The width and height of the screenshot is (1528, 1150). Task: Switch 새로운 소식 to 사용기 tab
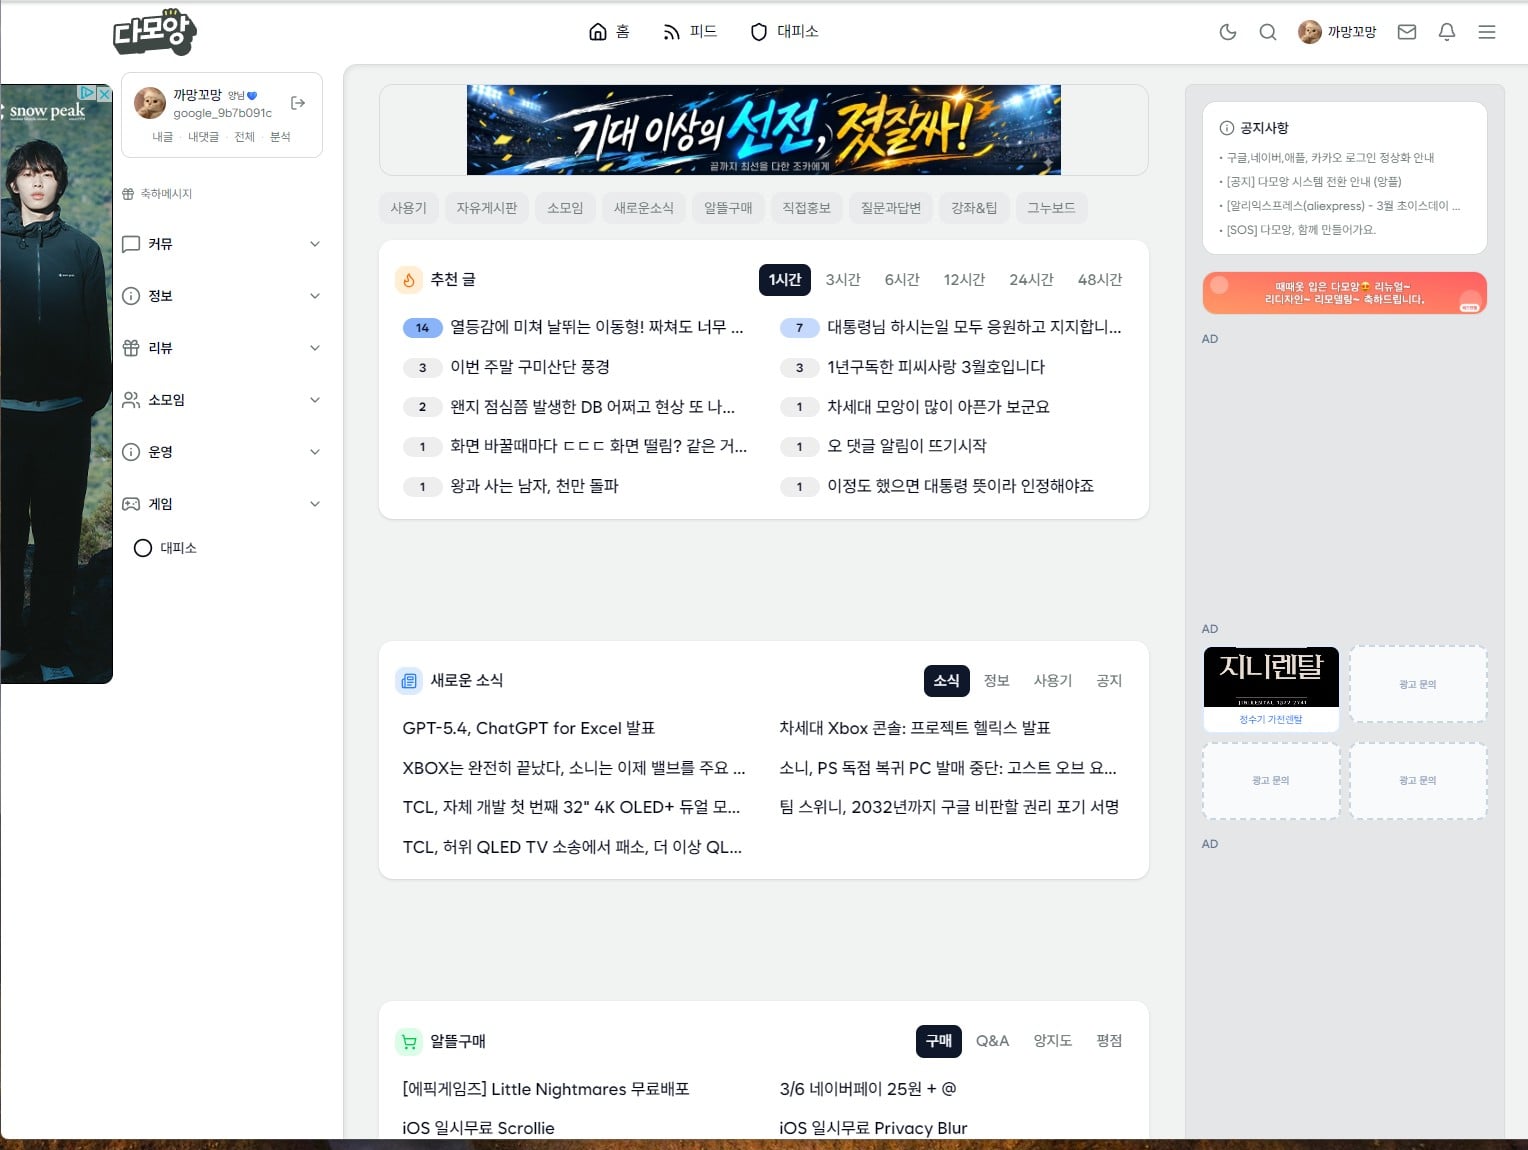tap(1052, 681)
